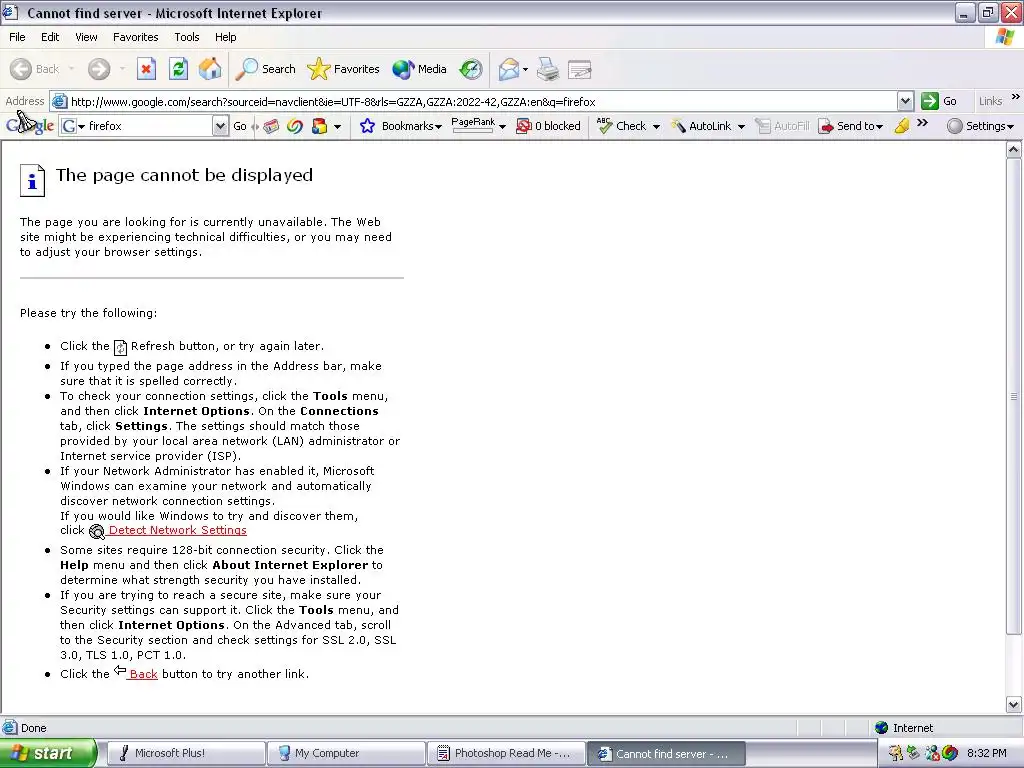1024x768 pixels.
Task: Open Google toolbar Settings menu
Action: [981, 126]
